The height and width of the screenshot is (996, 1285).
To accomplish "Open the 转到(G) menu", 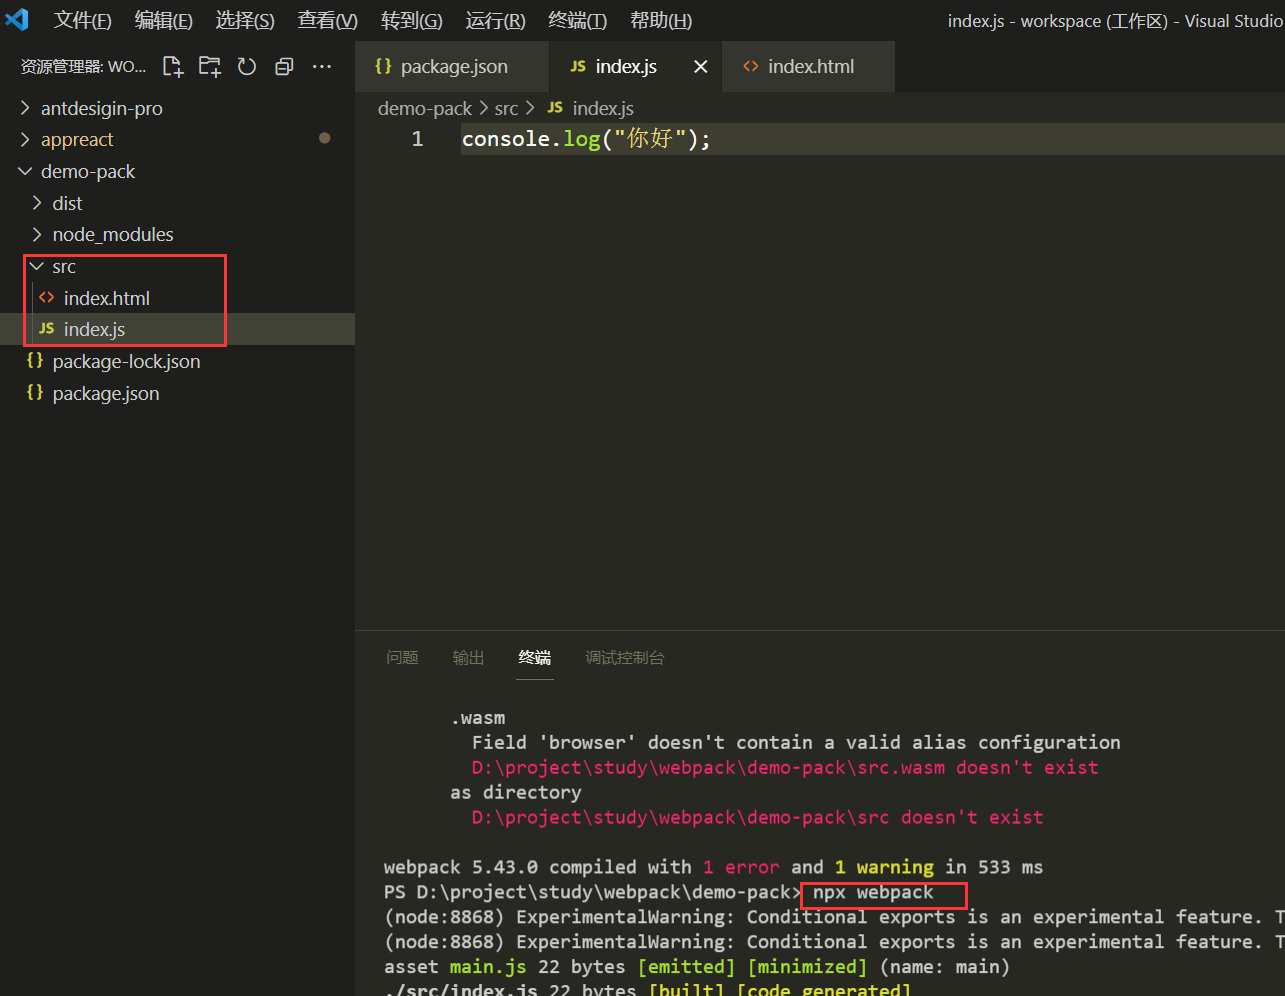I will pos(412,20).
